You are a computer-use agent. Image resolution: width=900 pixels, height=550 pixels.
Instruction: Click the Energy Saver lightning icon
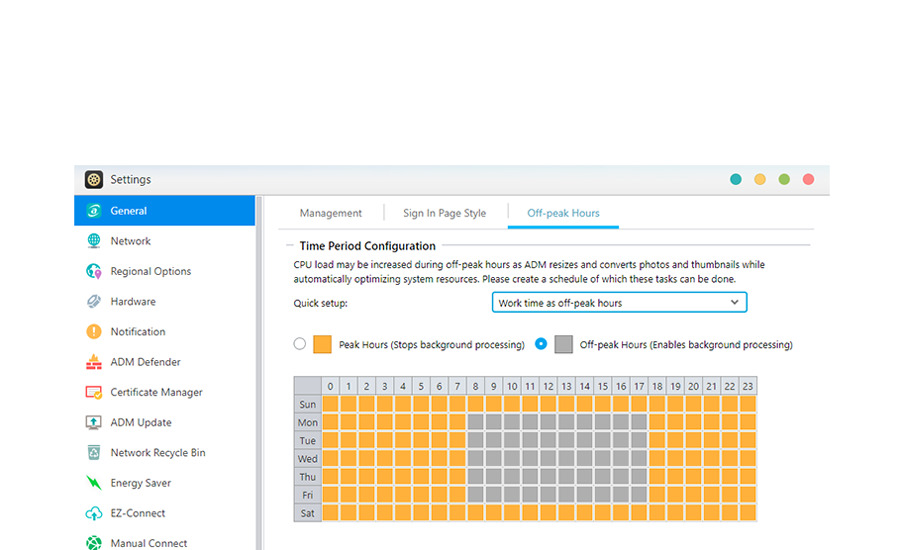pyautogui.click(x=94, y=483)
